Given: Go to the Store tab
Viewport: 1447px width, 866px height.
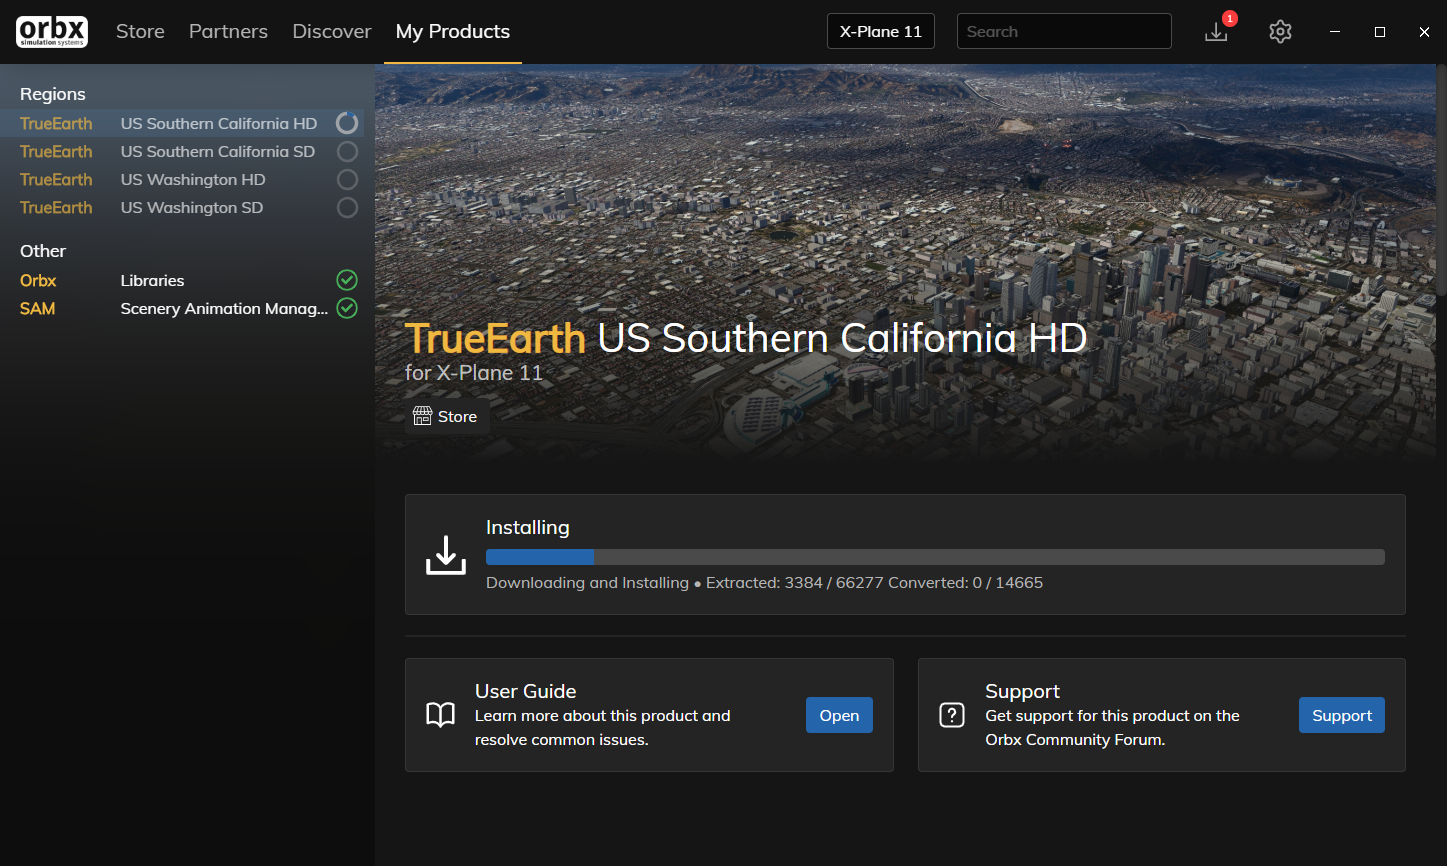Looking at the screenshot, I should point(140,32).
